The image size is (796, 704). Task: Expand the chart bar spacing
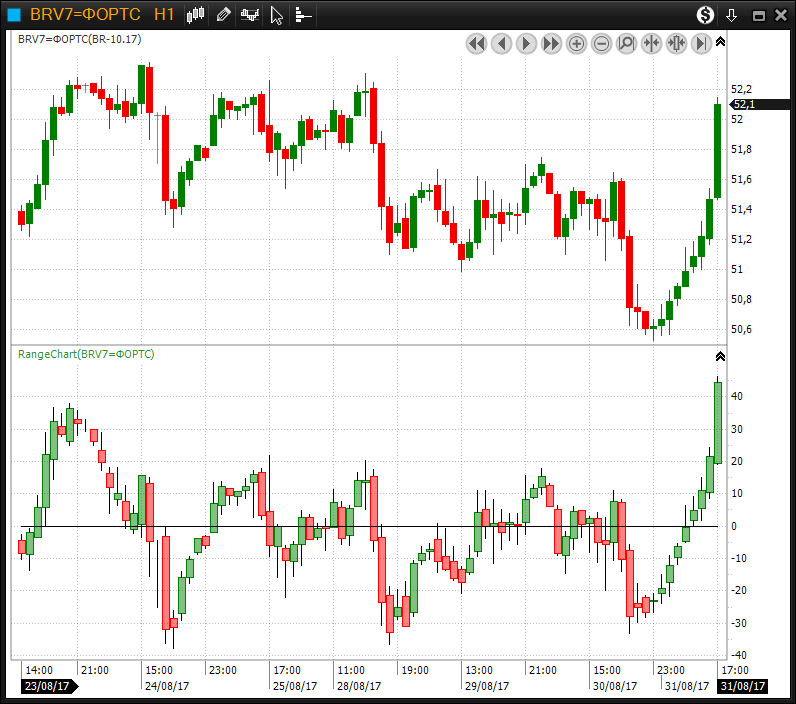tap(677, 43)
